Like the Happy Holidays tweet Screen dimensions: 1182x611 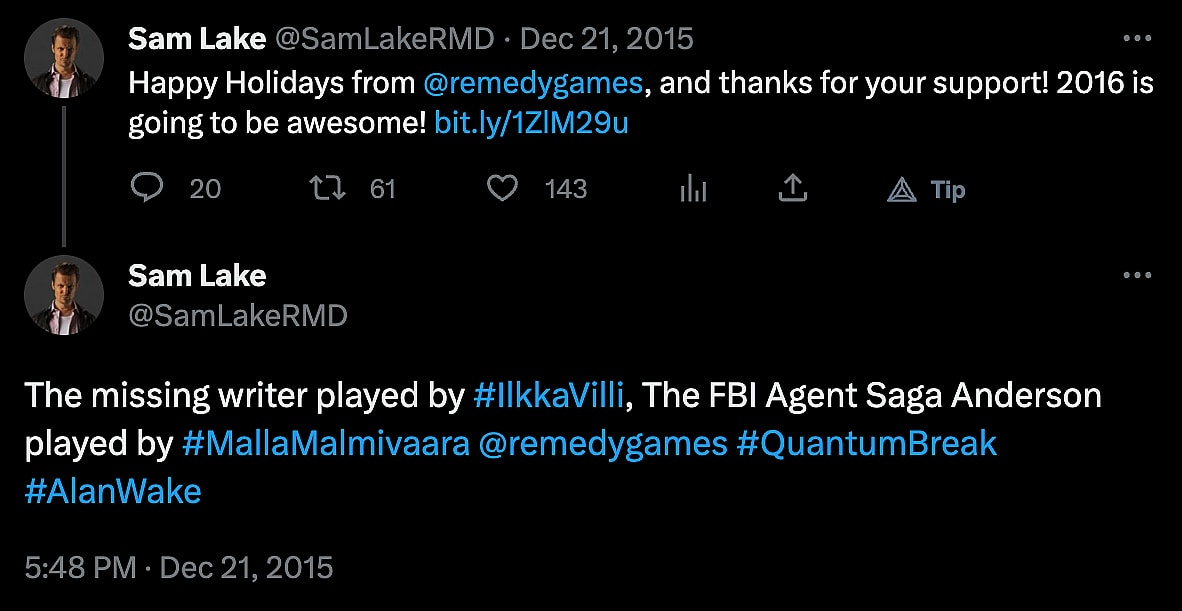tap(501, 188)
